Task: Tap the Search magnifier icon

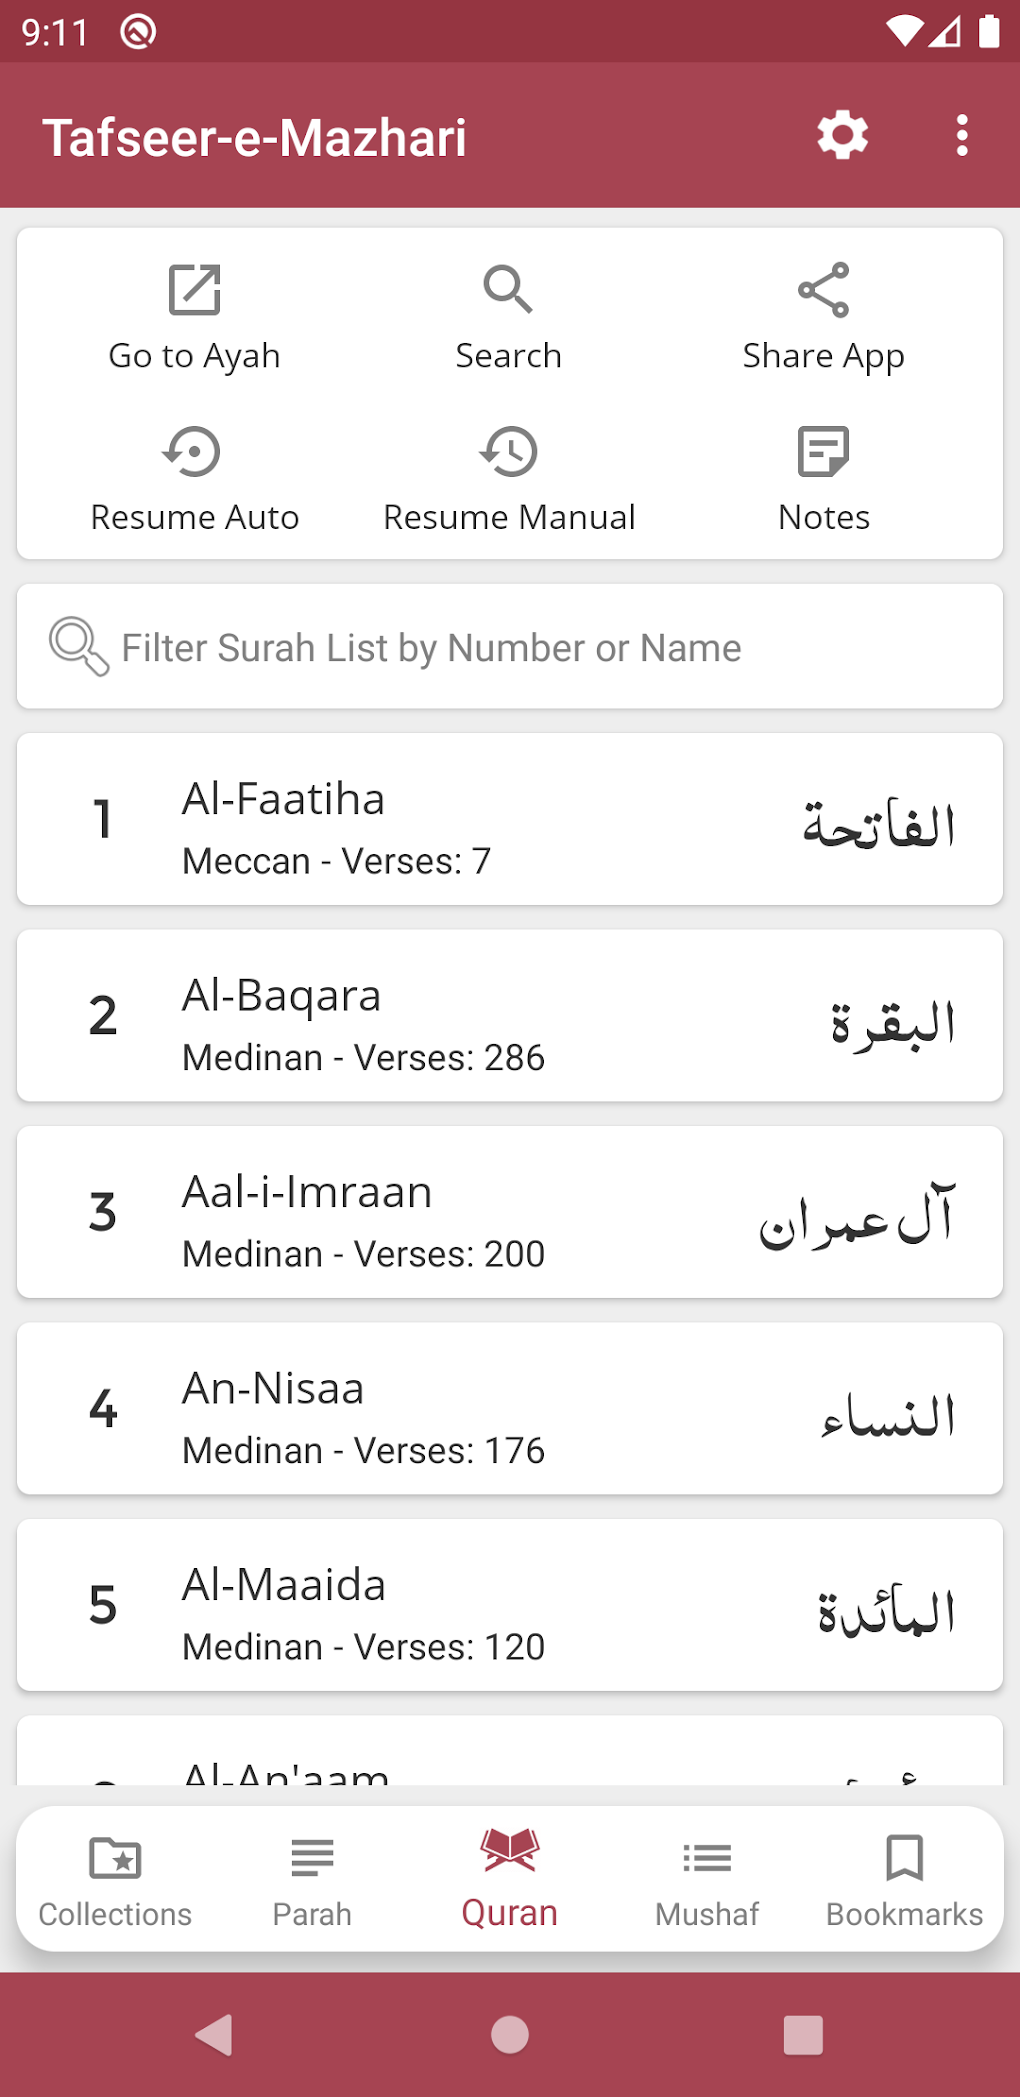Action: point(508,290)
